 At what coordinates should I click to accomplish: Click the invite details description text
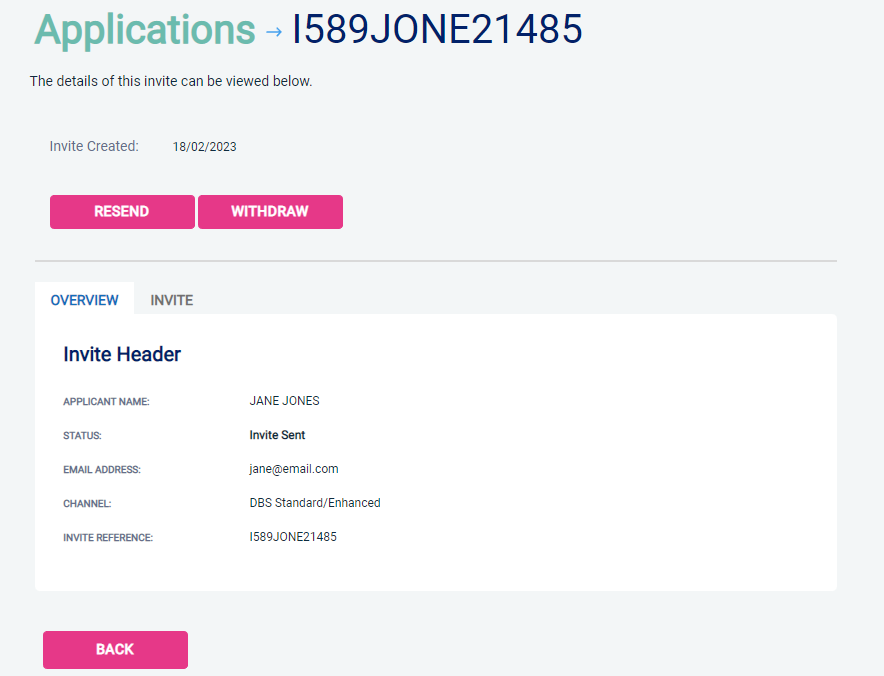pyautogui.click(x=171, y=81)
